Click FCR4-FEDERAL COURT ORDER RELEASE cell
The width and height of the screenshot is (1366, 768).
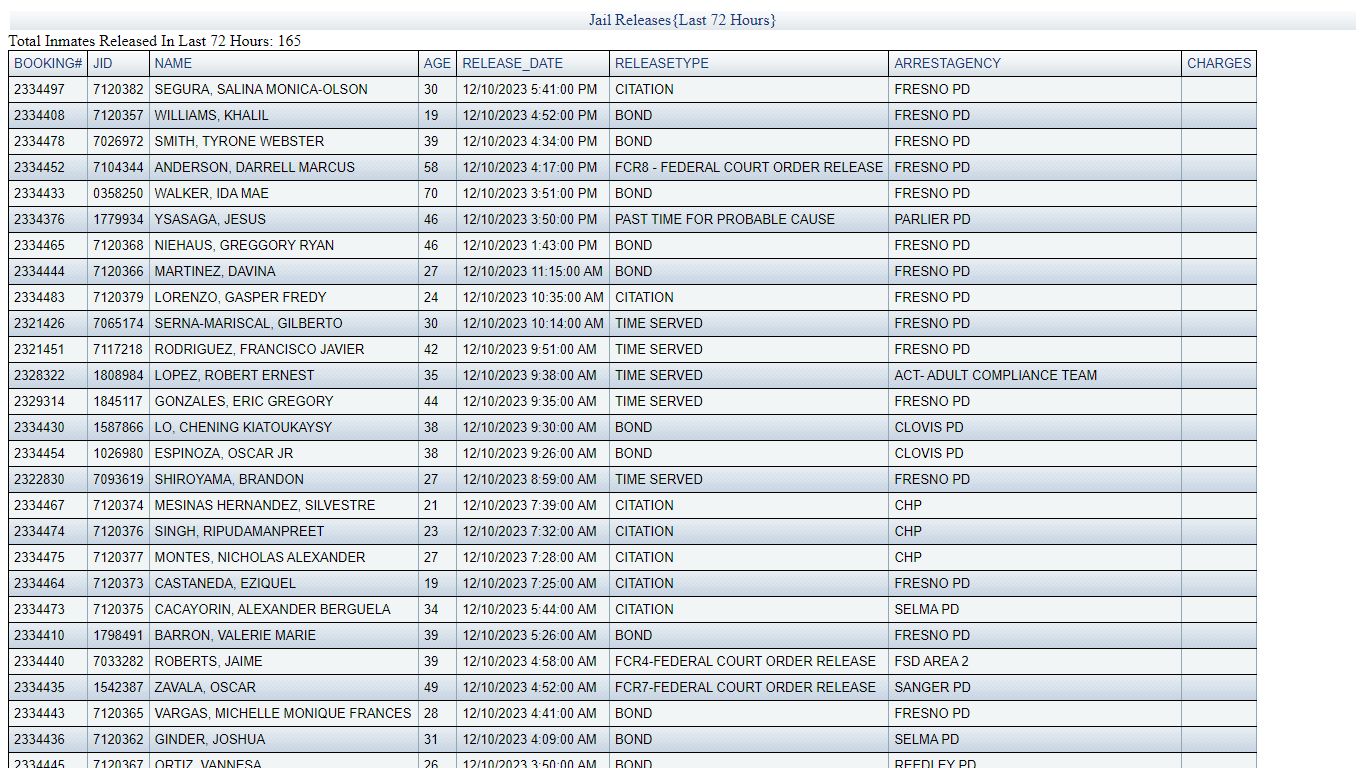(x=745, y=661)
